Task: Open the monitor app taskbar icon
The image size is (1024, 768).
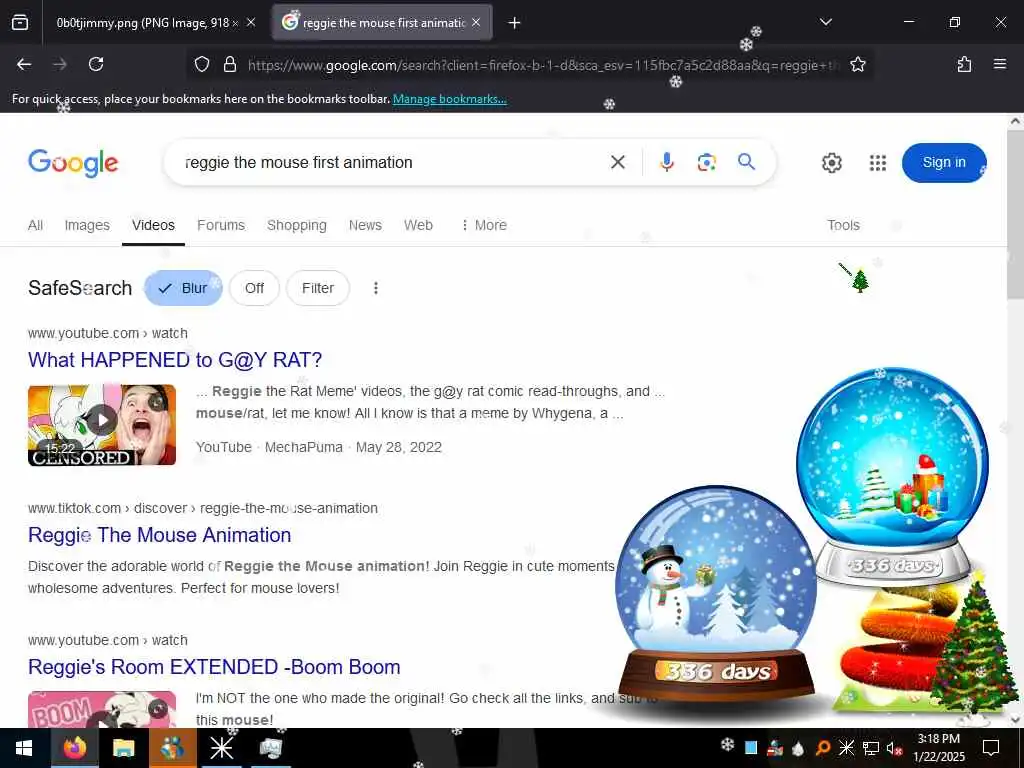Action: pos(270,748)
